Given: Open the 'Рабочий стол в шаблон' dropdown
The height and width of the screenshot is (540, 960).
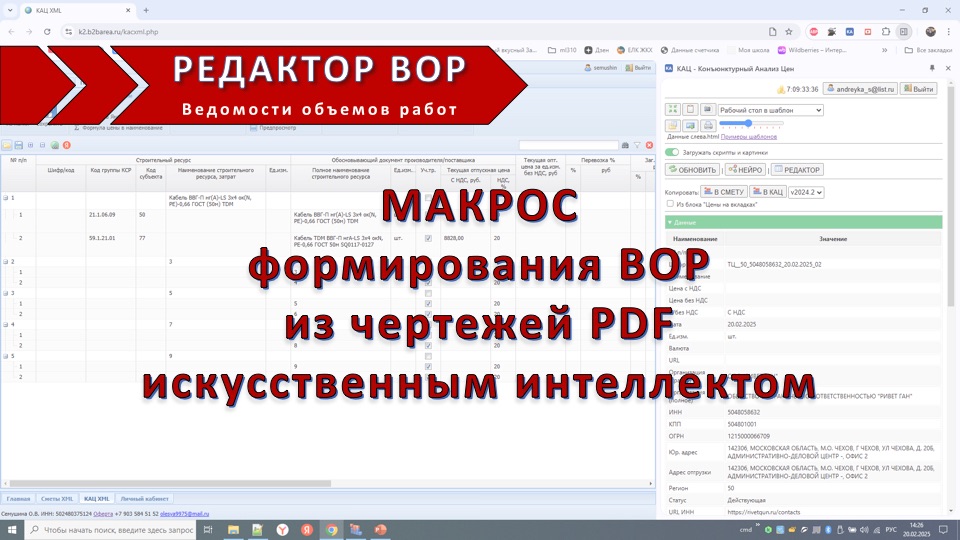Looking at the screenshot, I should (770, 110).
